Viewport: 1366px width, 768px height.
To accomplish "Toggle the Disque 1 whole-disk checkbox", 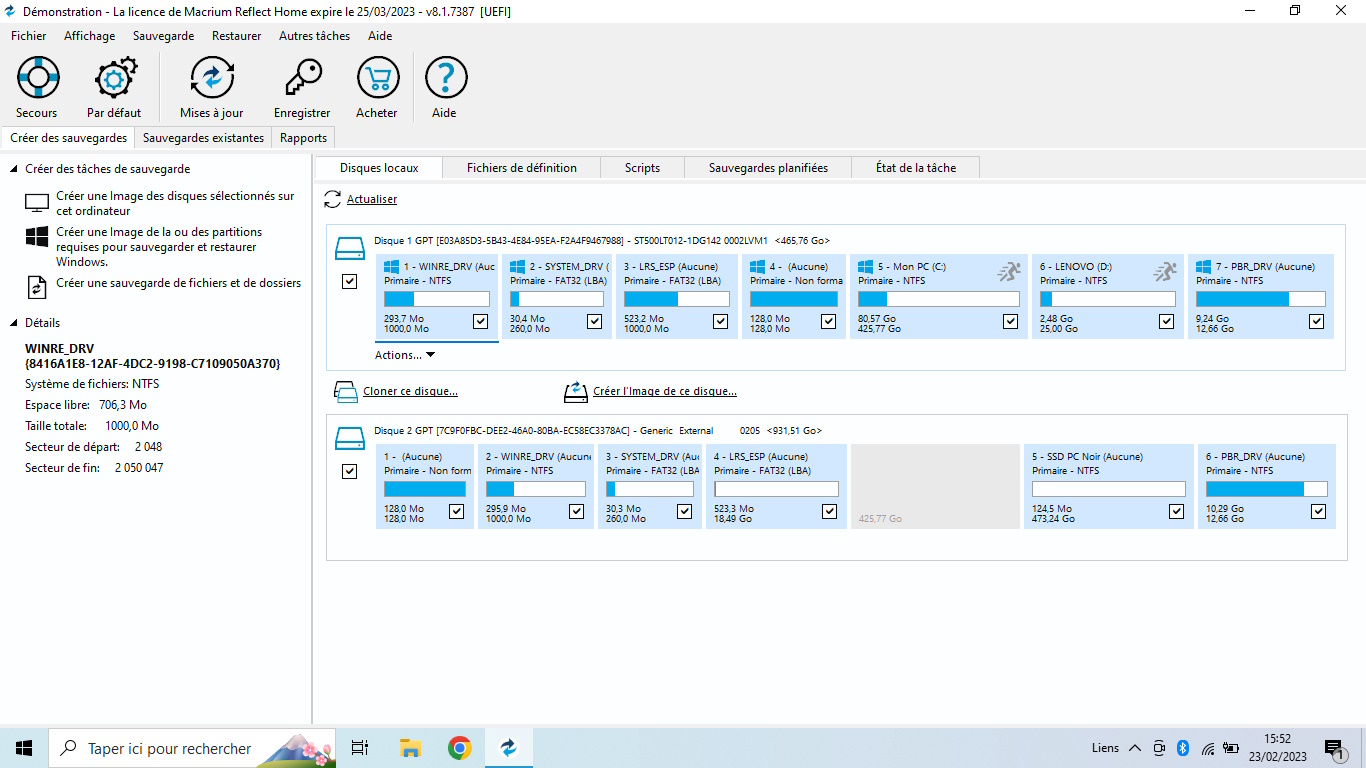I will [x=349, y=282].
